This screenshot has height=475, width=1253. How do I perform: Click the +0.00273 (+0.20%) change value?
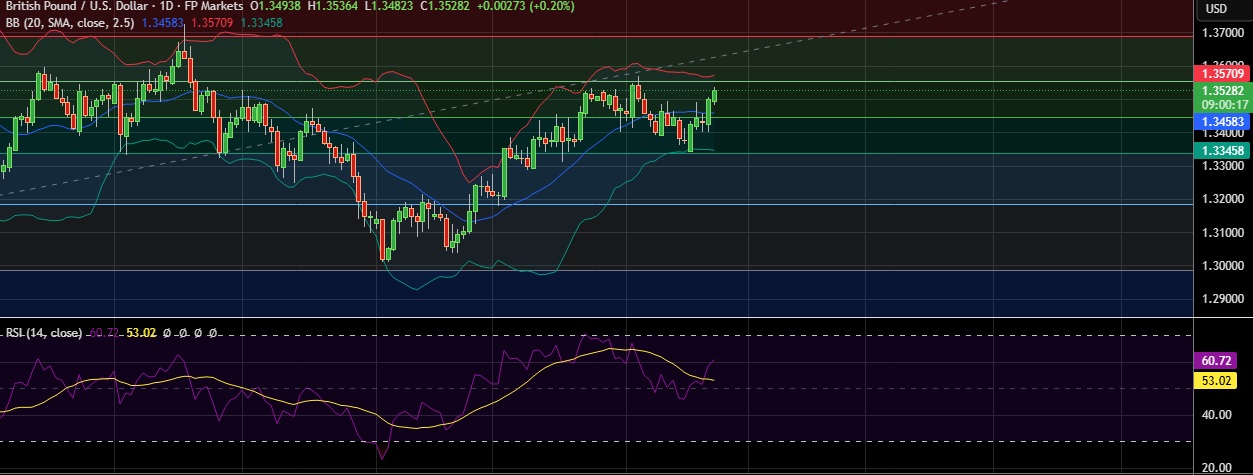click(527, 6)
